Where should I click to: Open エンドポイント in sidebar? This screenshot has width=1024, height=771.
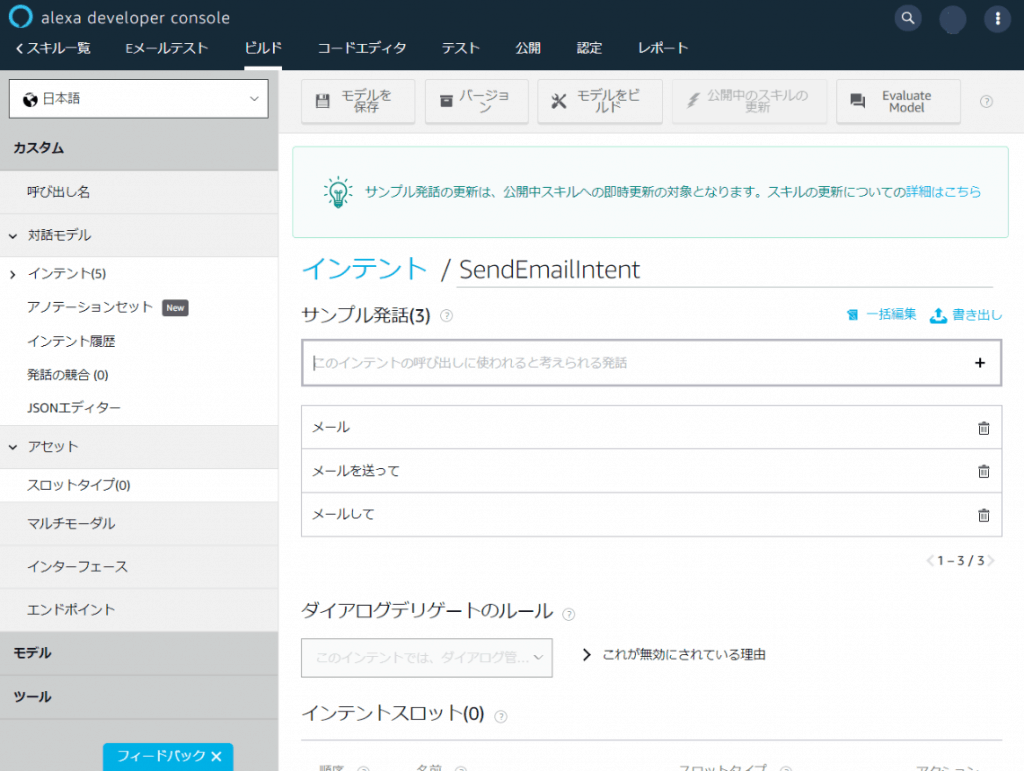tap(71, 610)
